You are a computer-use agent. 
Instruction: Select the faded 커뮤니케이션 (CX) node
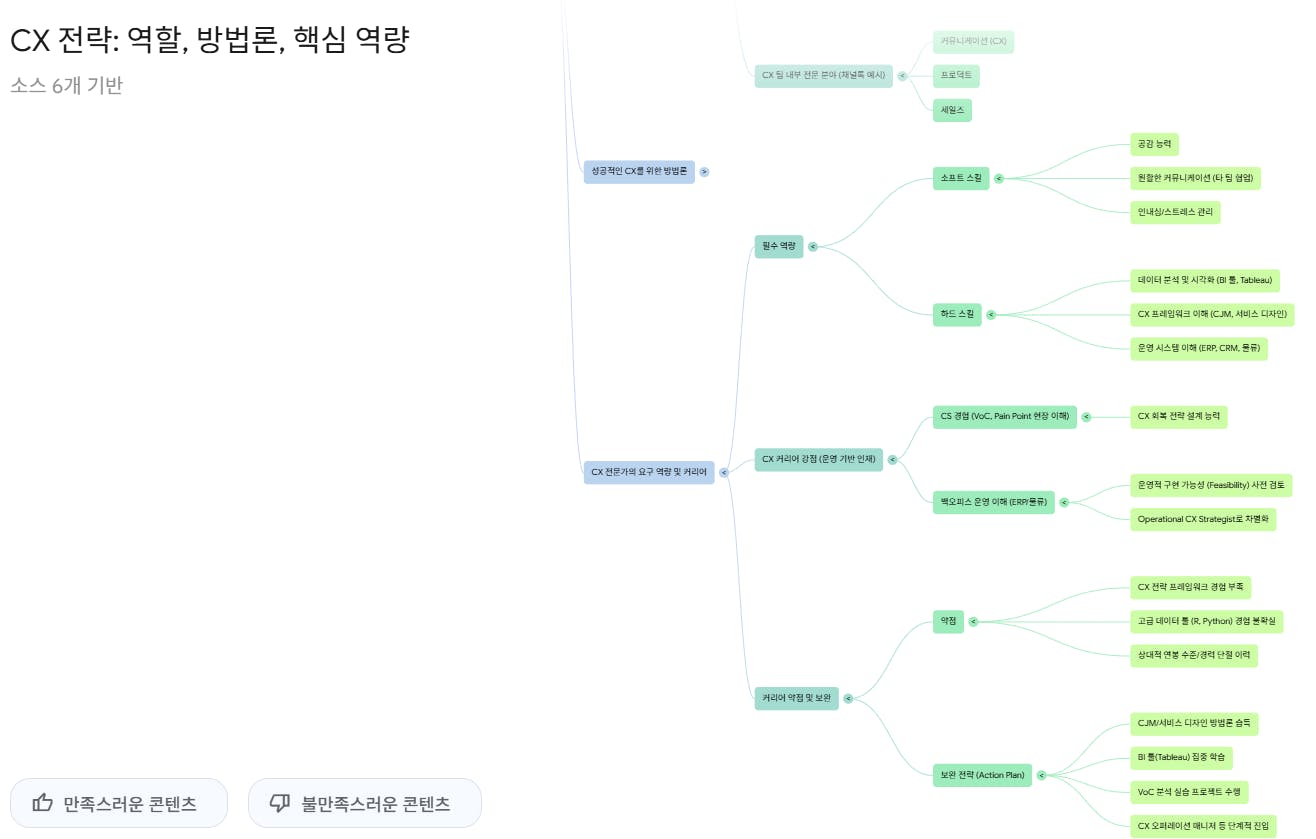[x=973, y=42]
